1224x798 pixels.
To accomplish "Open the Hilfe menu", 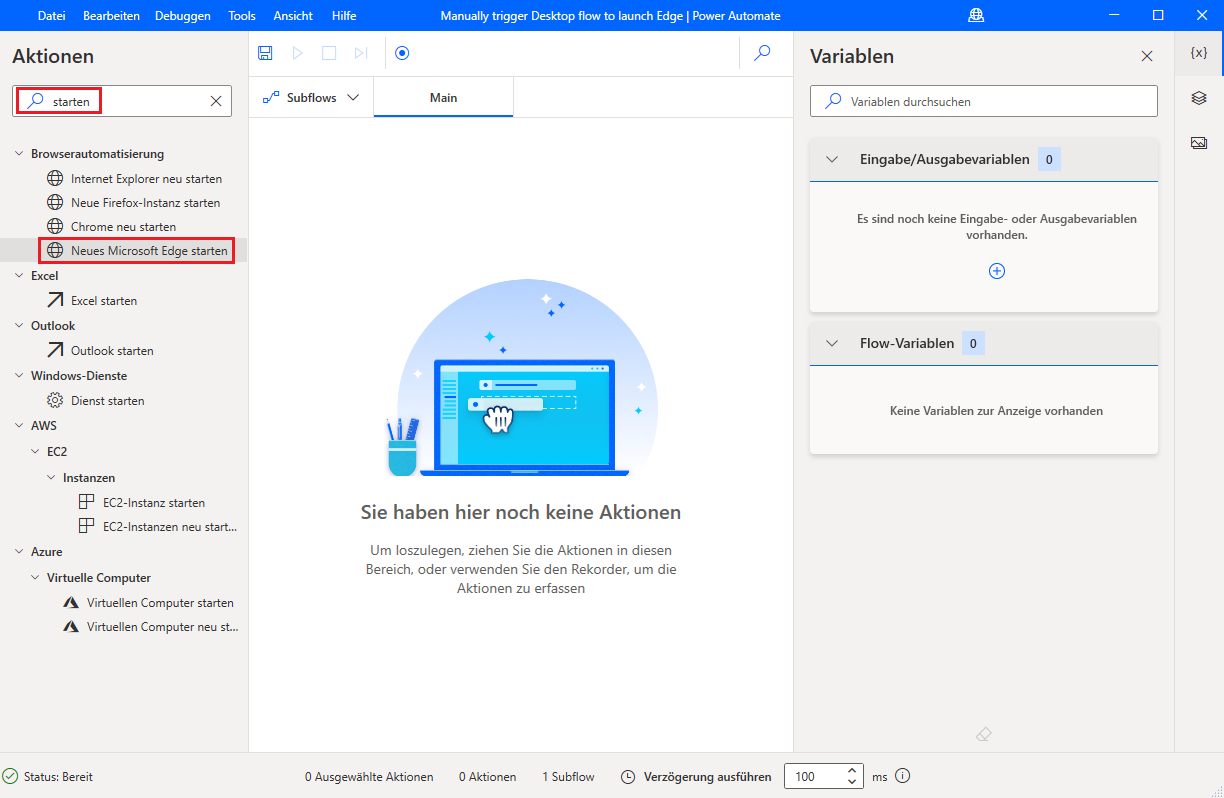I will (x=344, y=15).
